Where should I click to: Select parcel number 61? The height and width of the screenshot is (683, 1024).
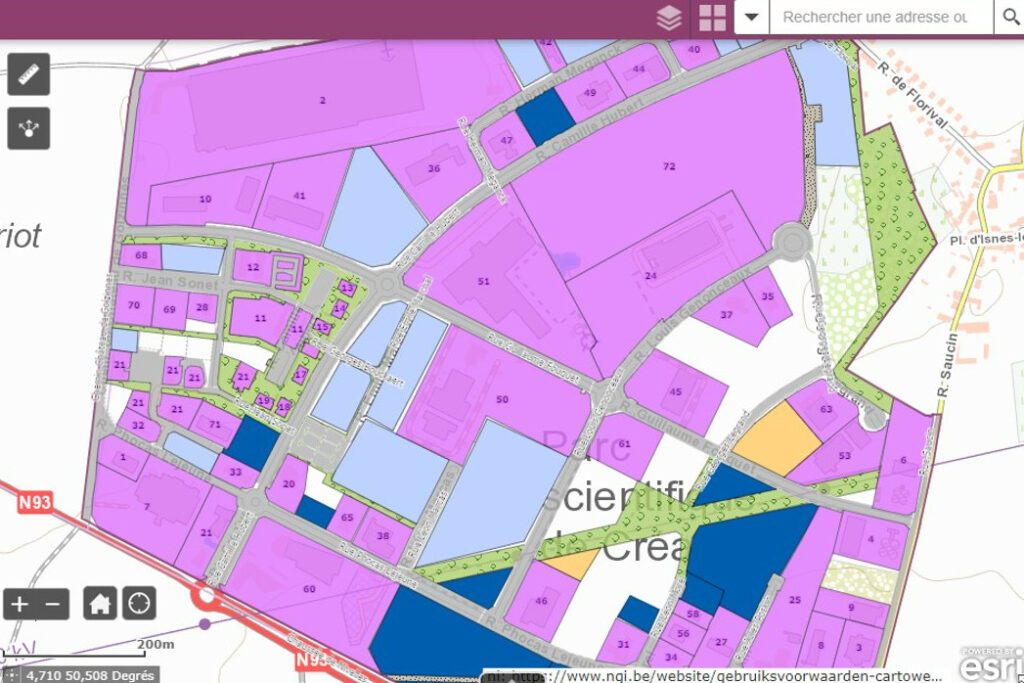click(624, 444)
